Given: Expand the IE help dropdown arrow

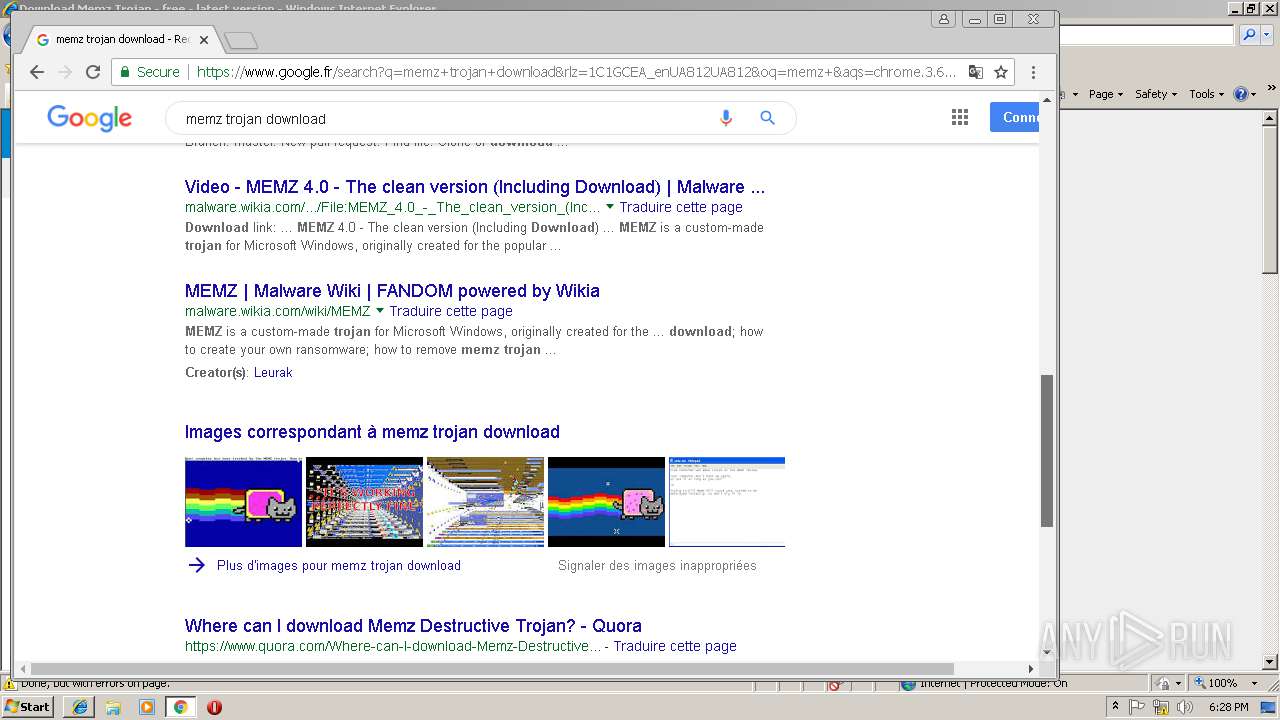Looking at the screenshot, I should coord(1253,94).
